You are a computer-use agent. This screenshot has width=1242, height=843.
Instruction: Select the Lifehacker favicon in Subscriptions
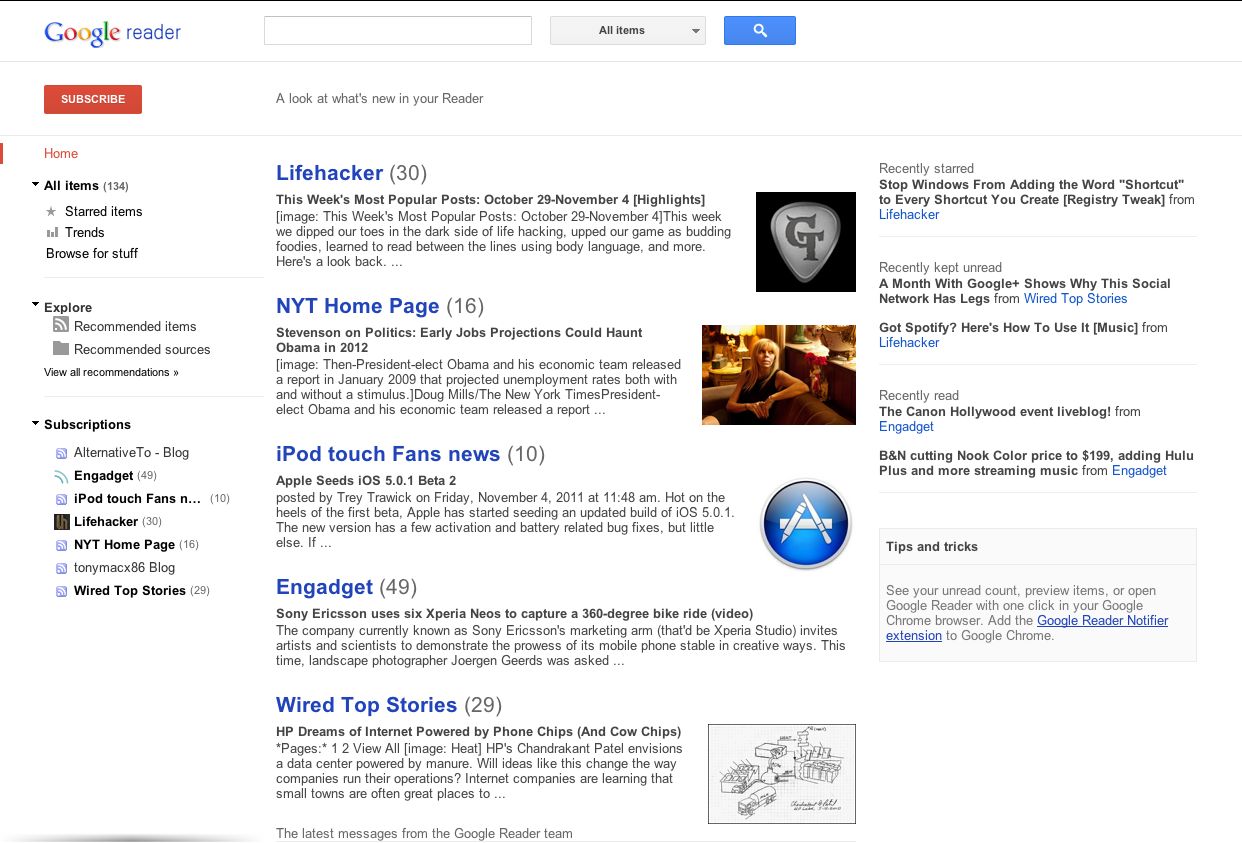pyautogui.click(x=61, y=521)
